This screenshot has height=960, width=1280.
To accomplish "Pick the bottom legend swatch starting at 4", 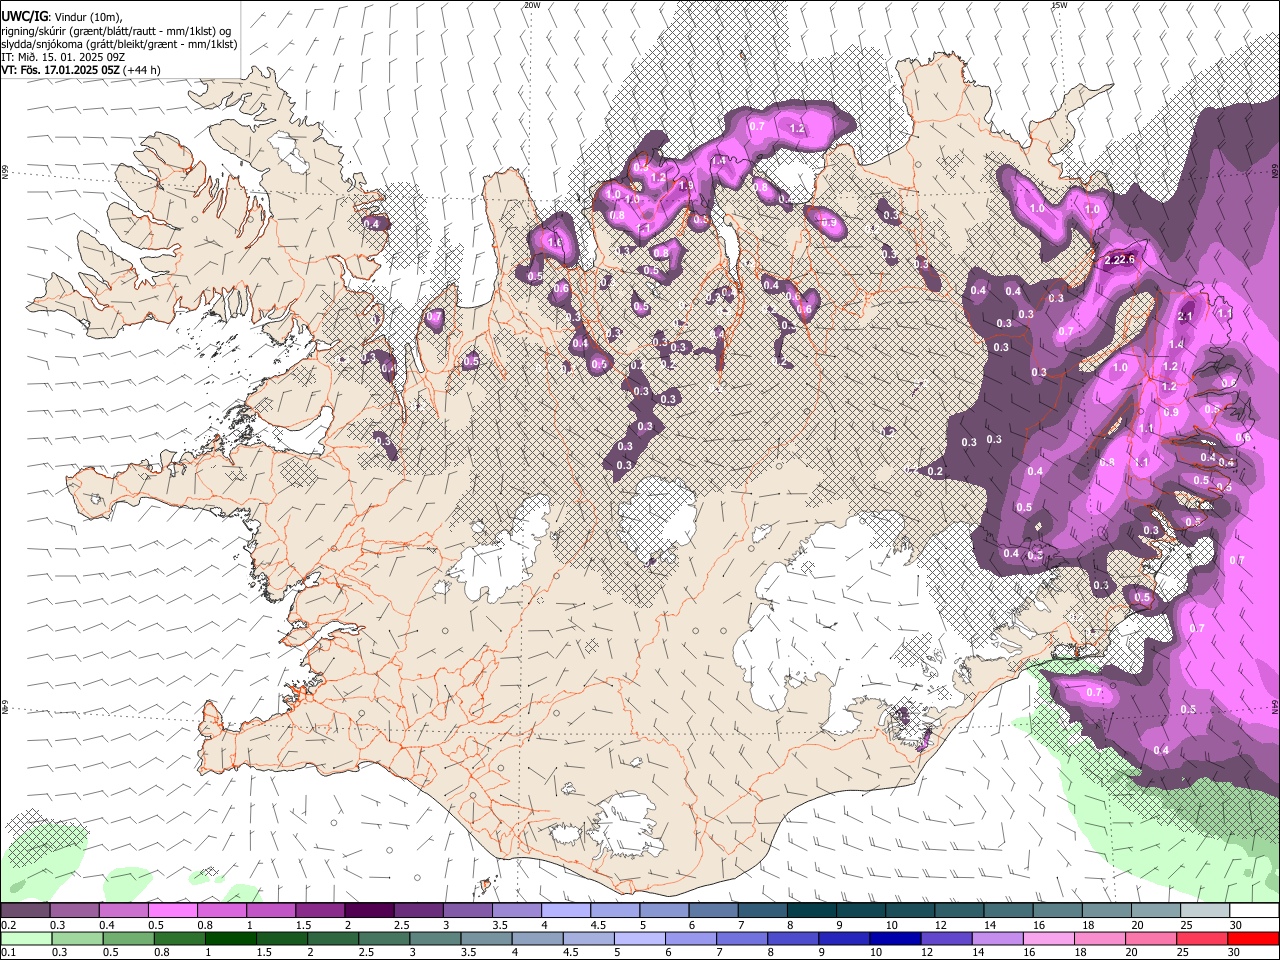I will point(538,939).
